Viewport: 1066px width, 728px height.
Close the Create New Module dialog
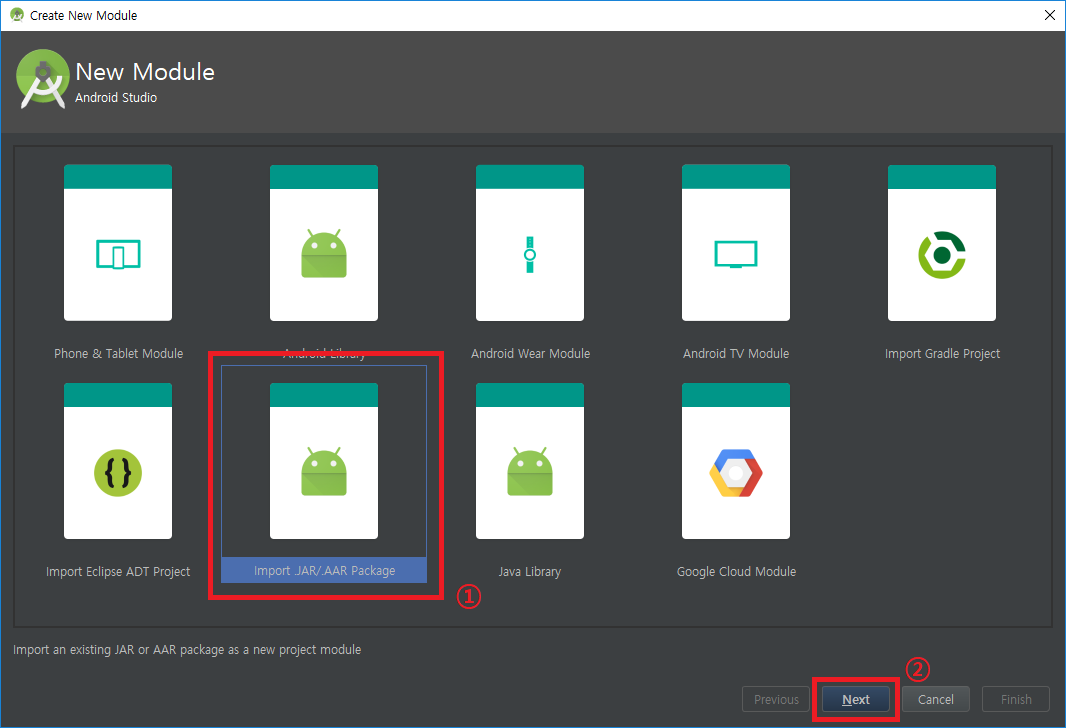click(1049, 15)
